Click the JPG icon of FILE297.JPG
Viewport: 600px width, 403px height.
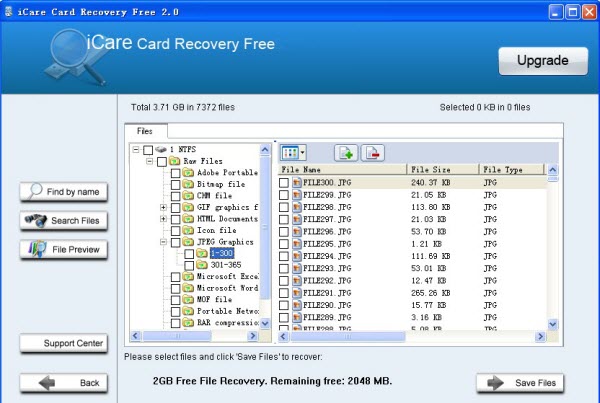(297, 219)
